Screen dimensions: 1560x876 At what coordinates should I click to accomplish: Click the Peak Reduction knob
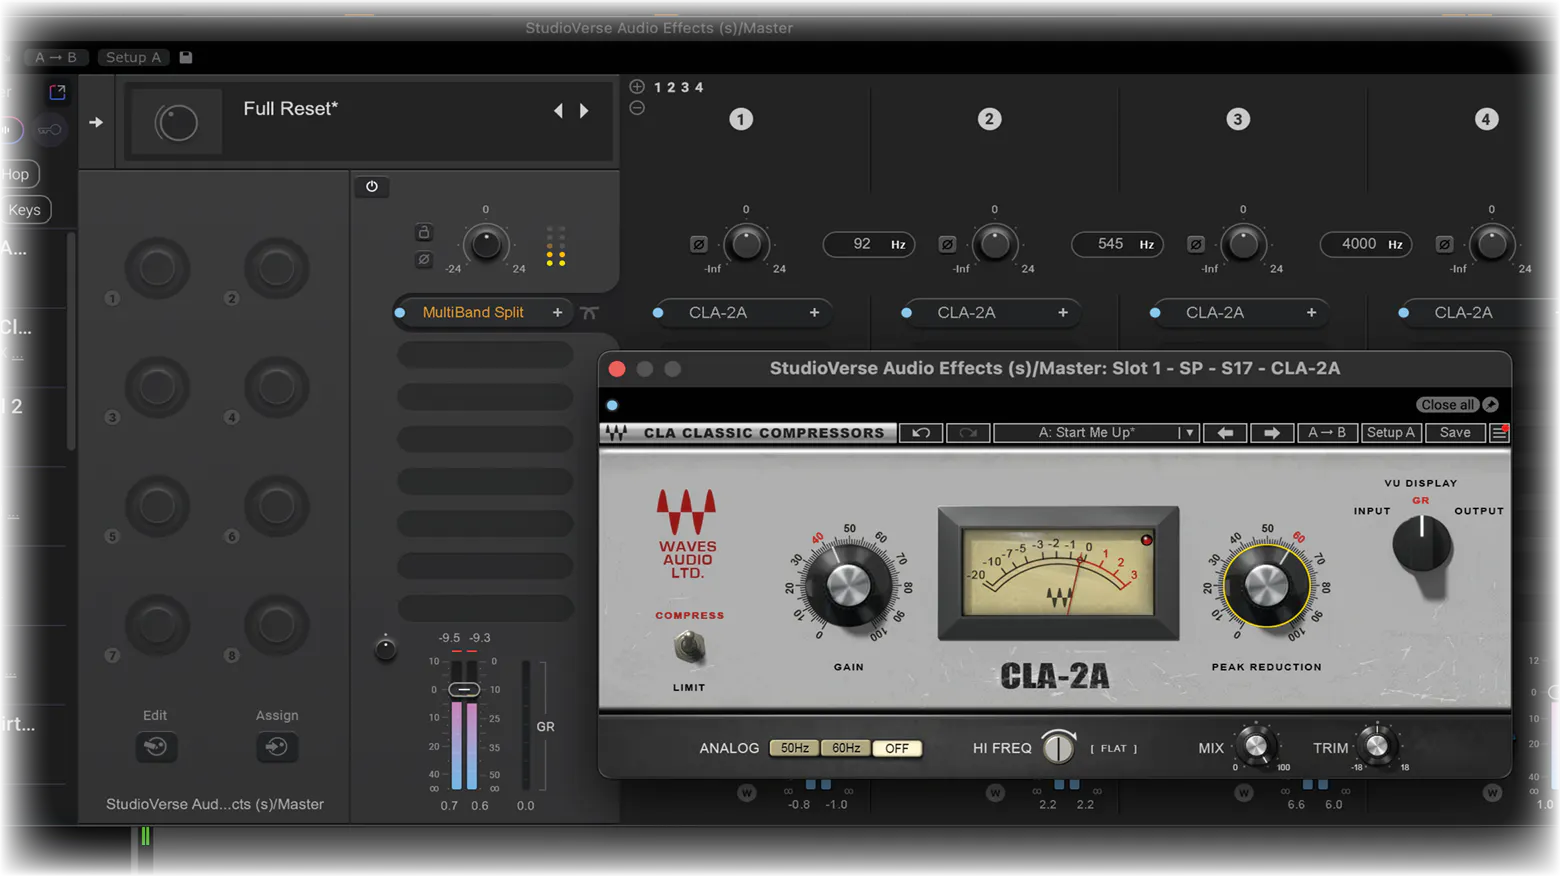click(x=1266, y=586)
